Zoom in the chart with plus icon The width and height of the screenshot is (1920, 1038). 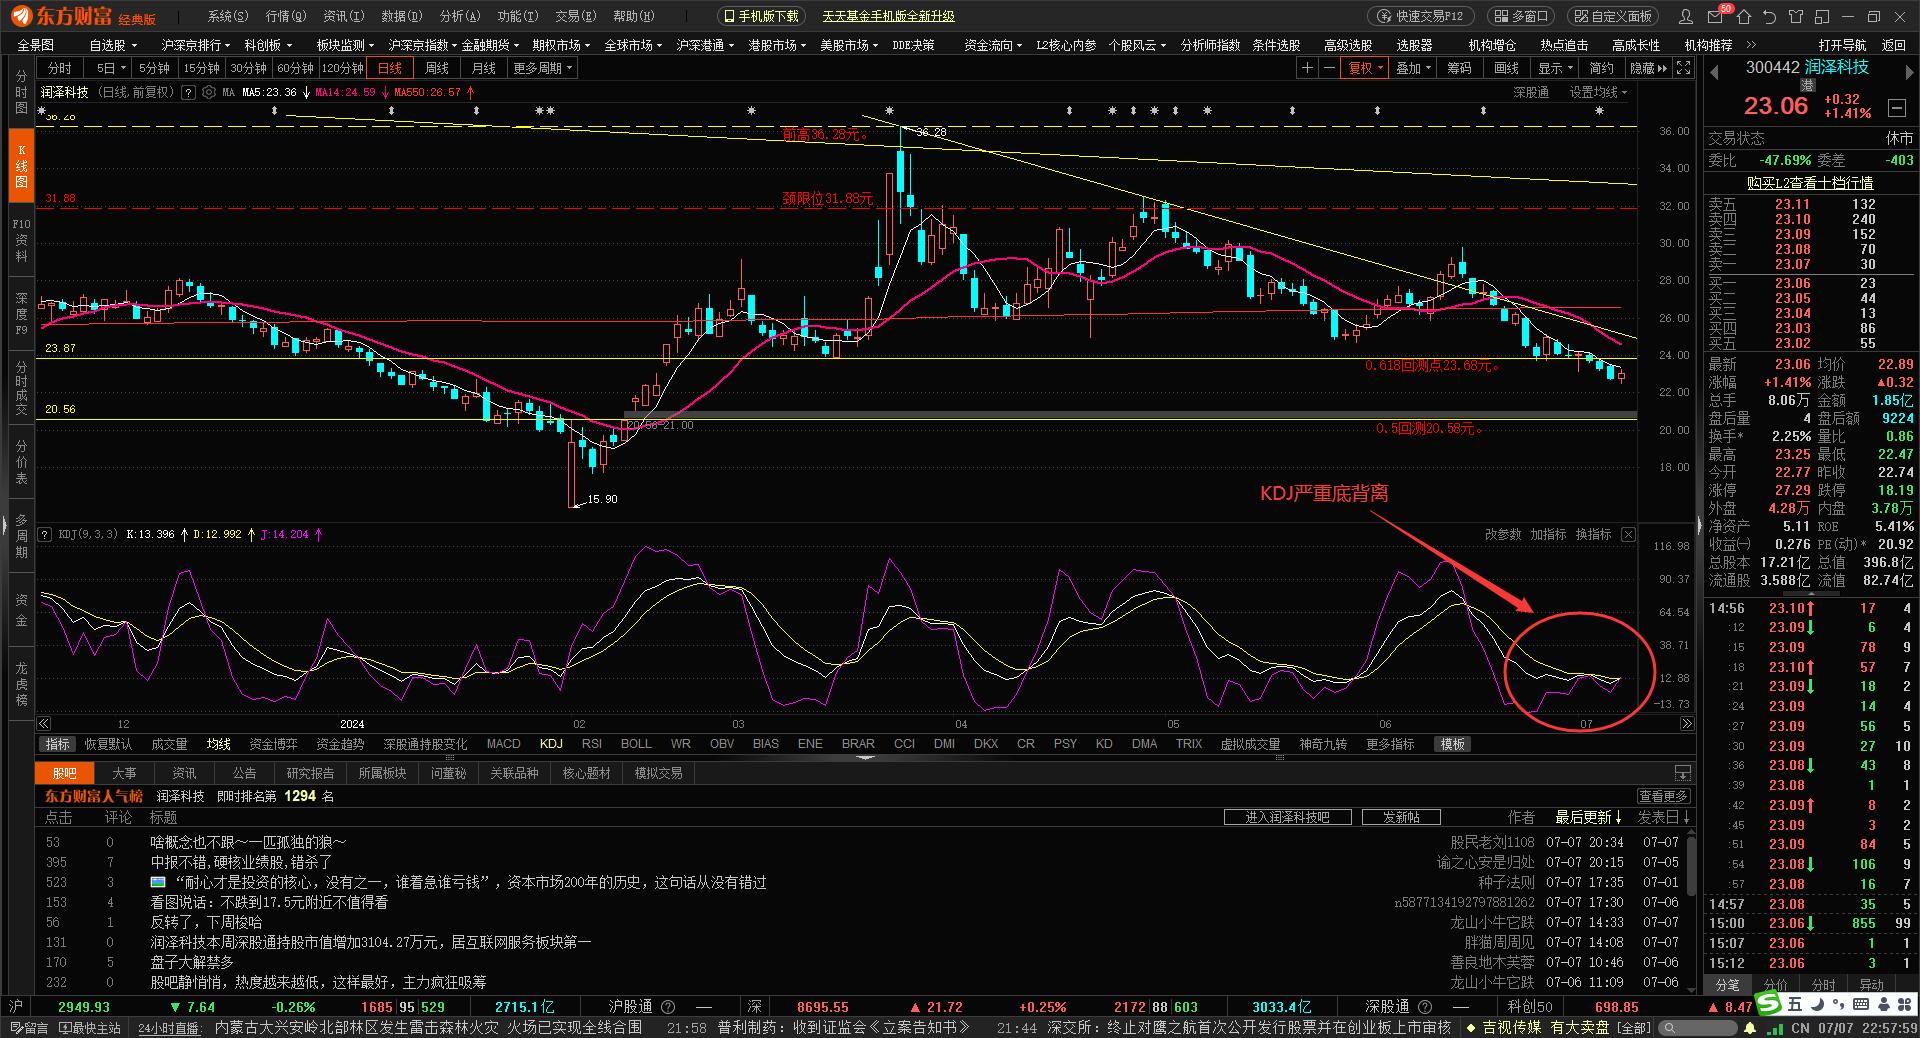[1307, 68]
